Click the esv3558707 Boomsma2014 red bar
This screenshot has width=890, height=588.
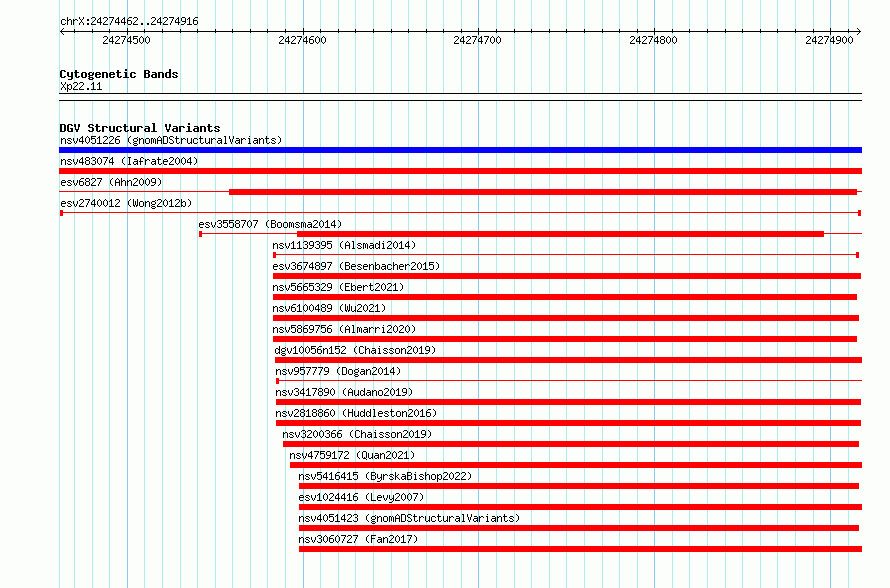pyautogui.click(x=560, y=234)
